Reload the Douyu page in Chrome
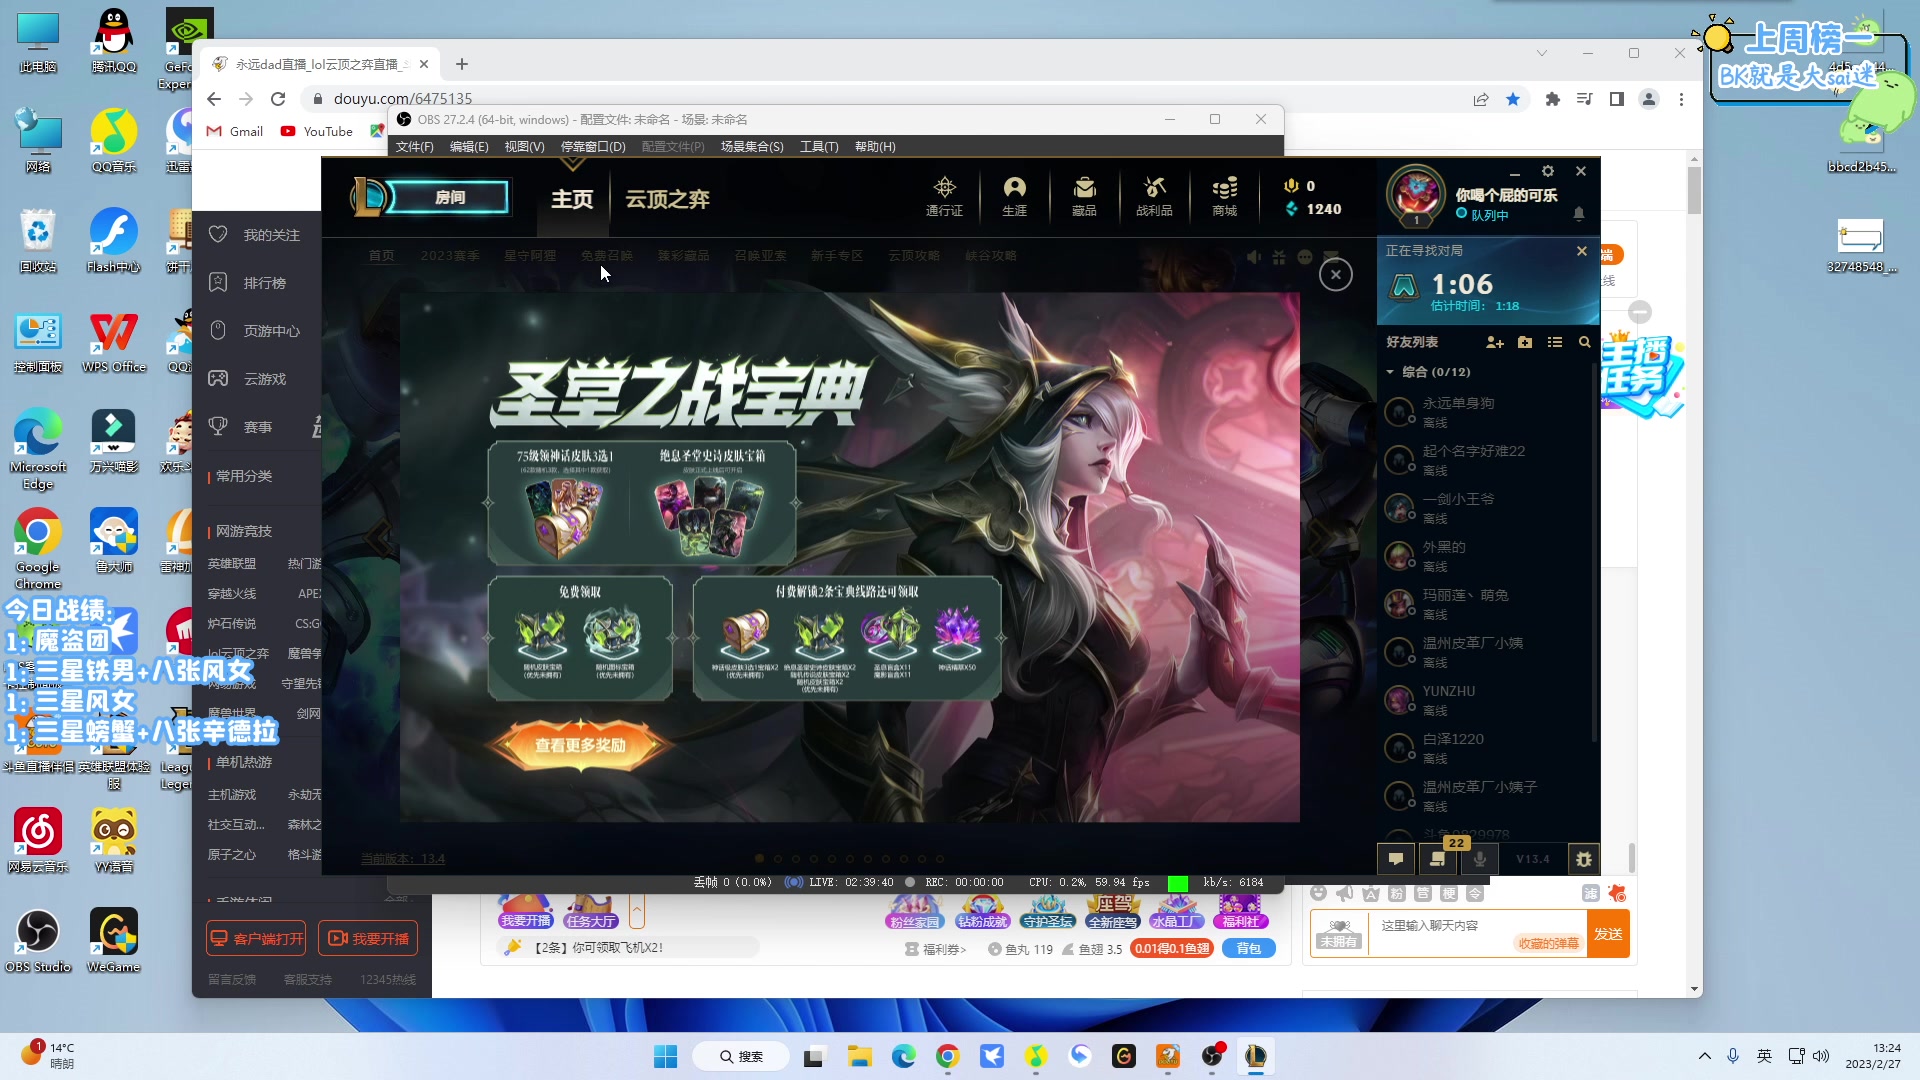Image resolution: width=1920 pixels, height=1080 pixels. (278, 99)
